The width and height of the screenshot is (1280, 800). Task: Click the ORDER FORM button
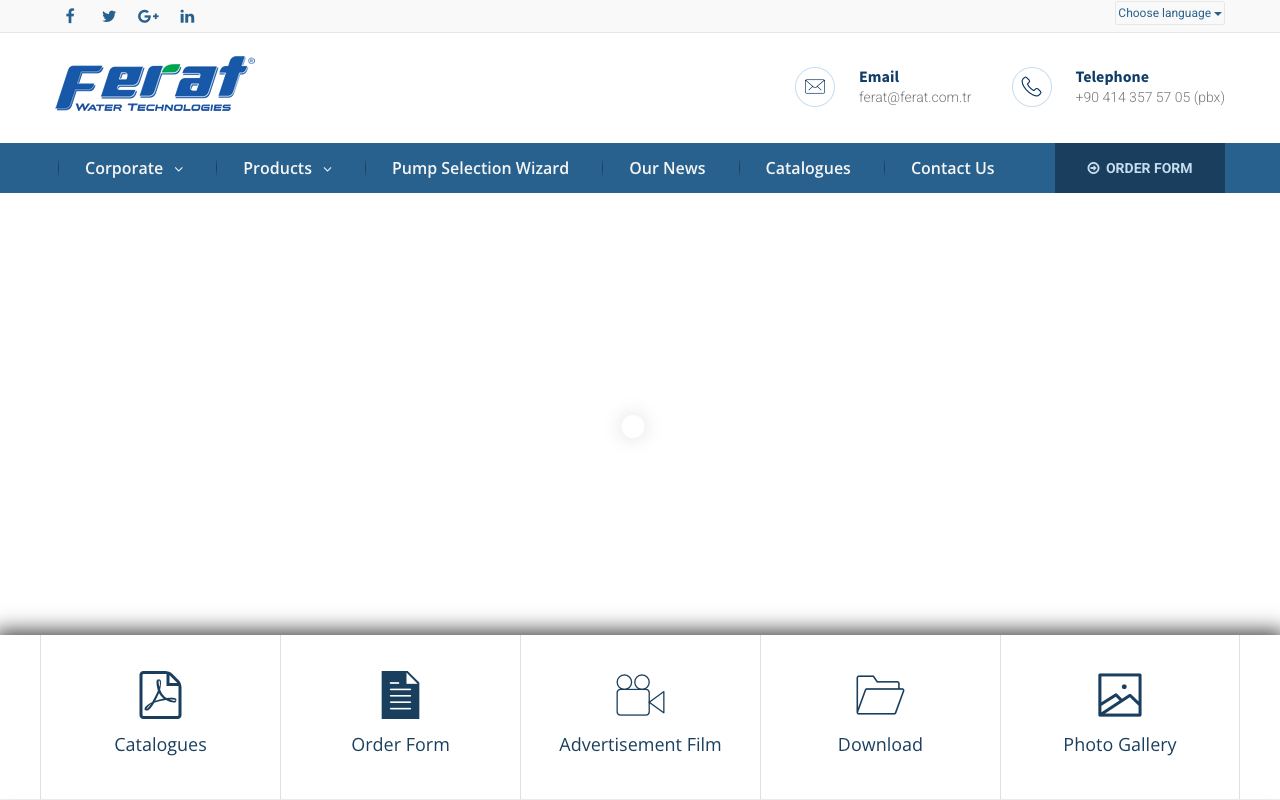point(1140,168)
